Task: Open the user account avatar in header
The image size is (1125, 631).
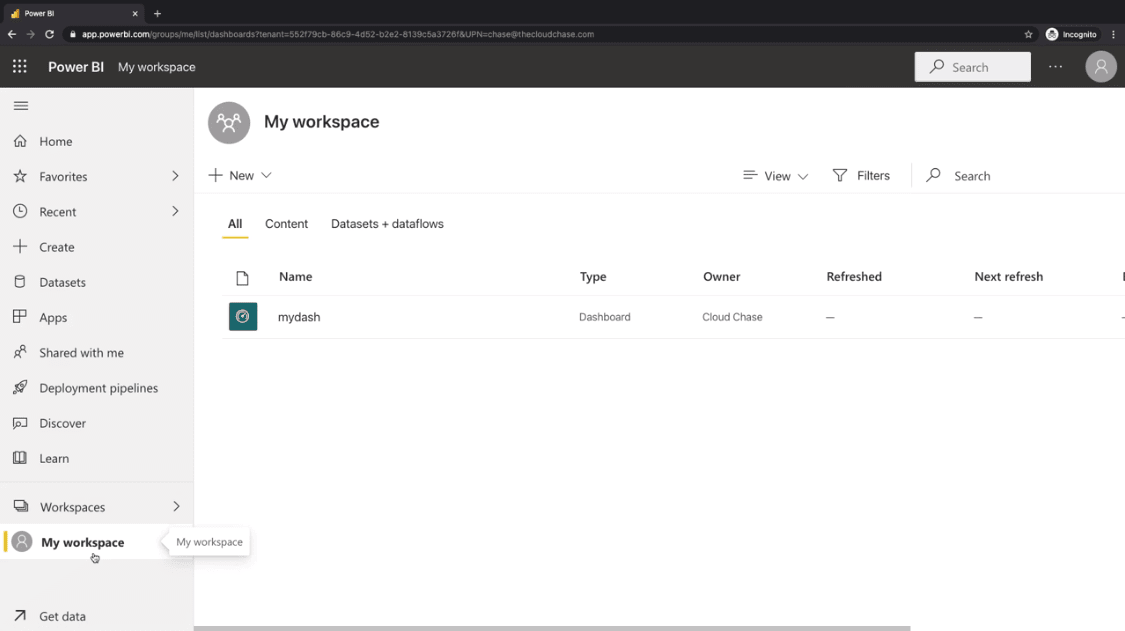Action: click(x=1101, y=67)
